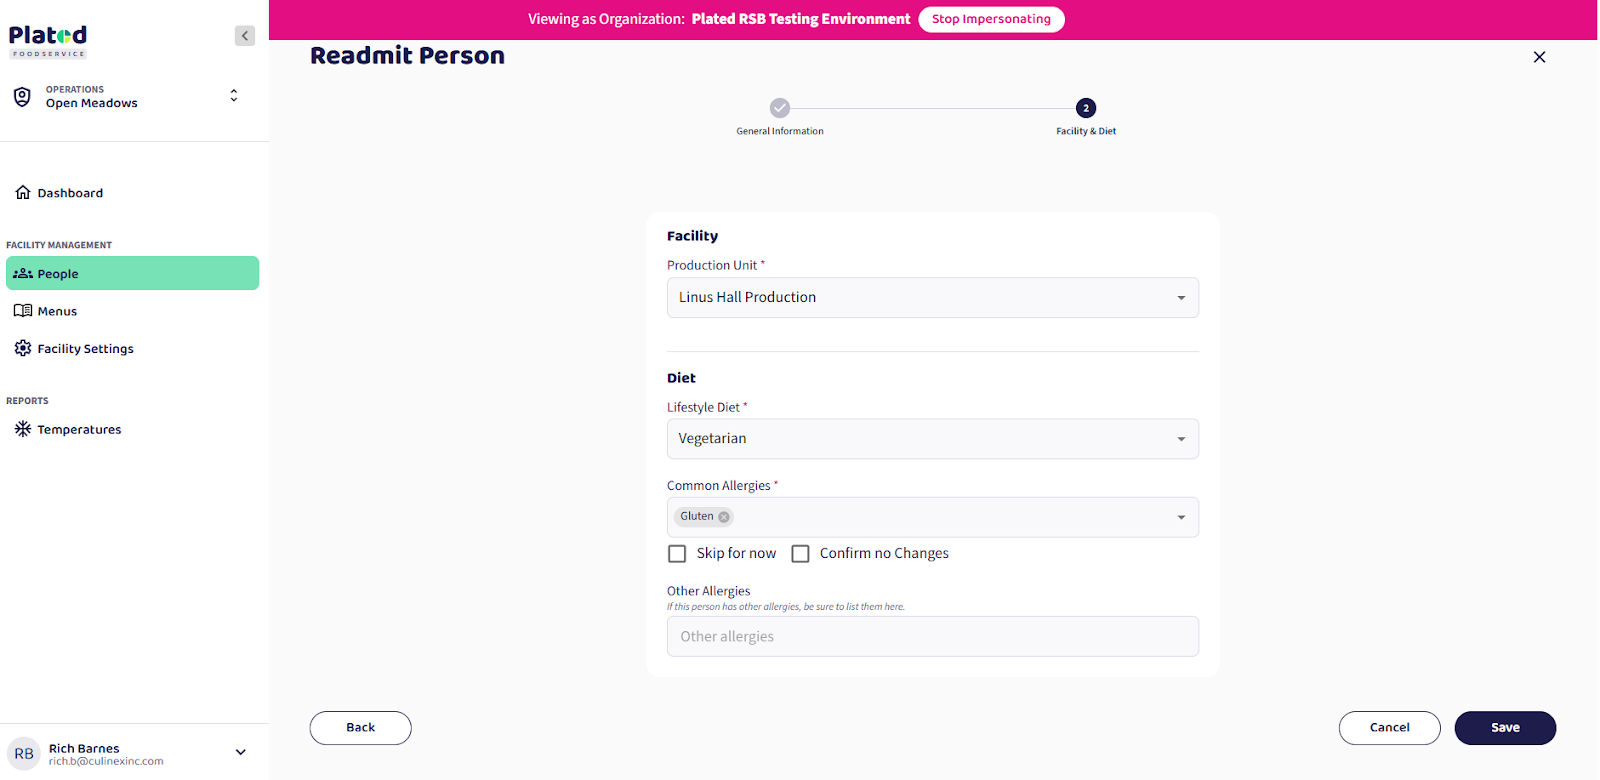Open the Common Allergies dropdown arrow

point(1181,518)
